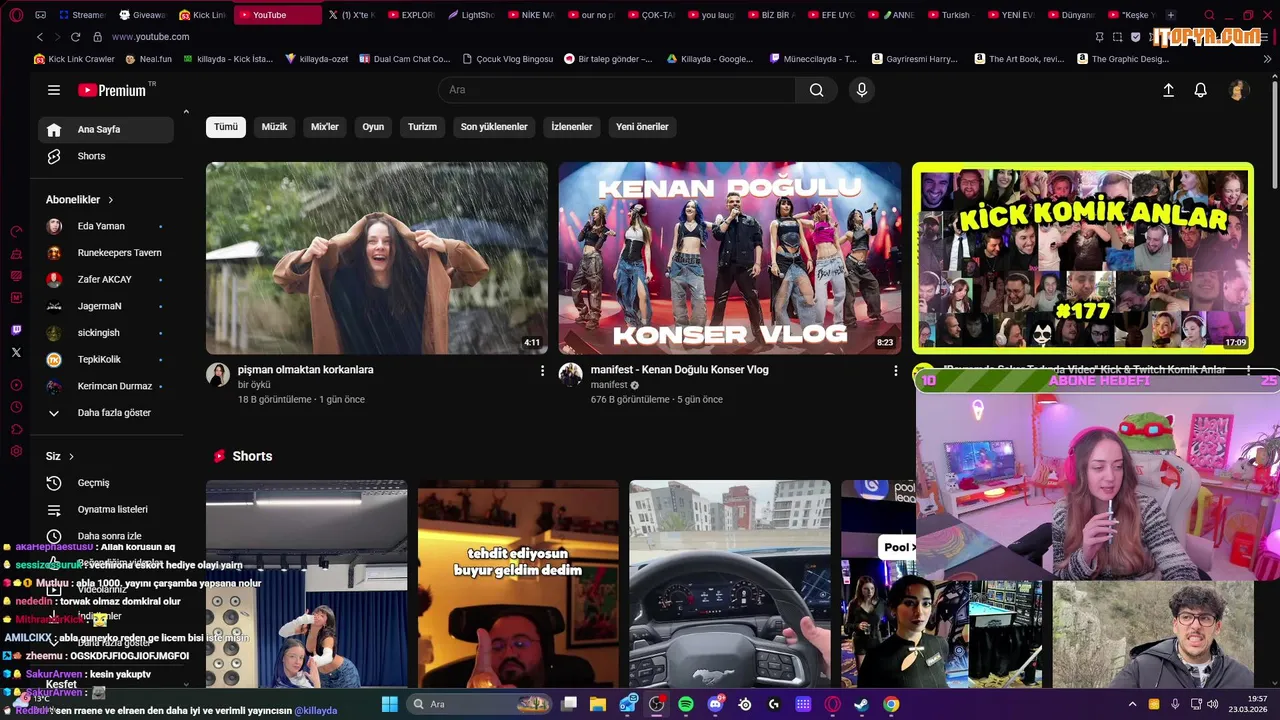This screenshot has height=720, width=1280.
Task: Open Kerimcan Durmaz channel
Action: click(106, 386)
